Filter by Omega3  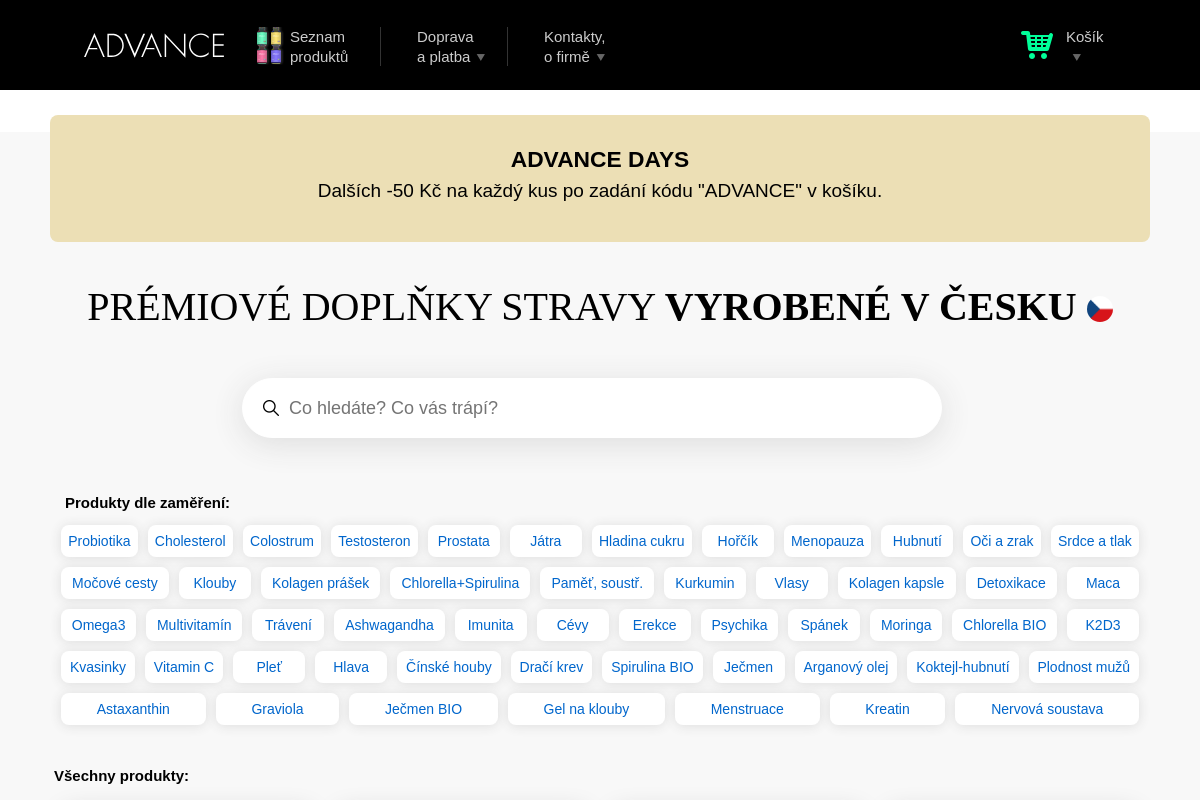pyautogui.click(x=99, y=625)
